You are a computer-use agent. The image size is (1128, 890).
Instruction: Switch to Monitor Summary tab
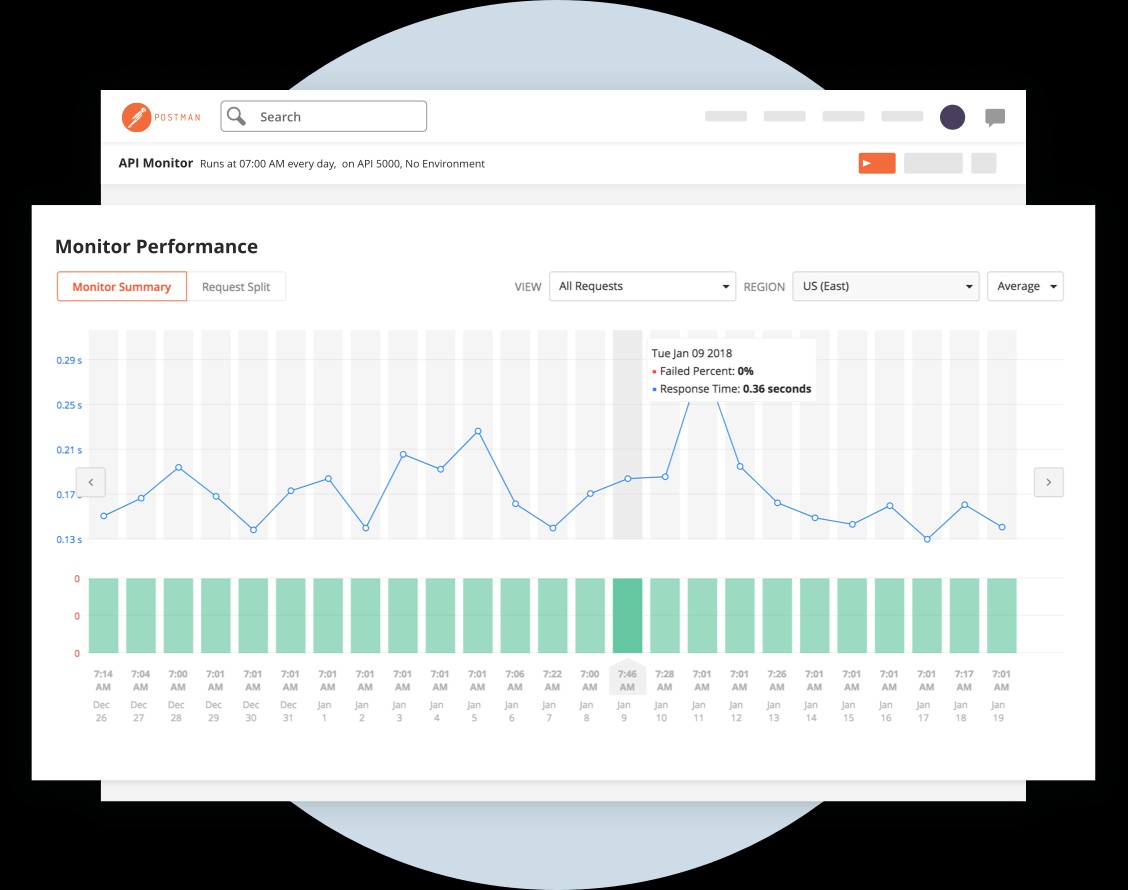(122, 287)
